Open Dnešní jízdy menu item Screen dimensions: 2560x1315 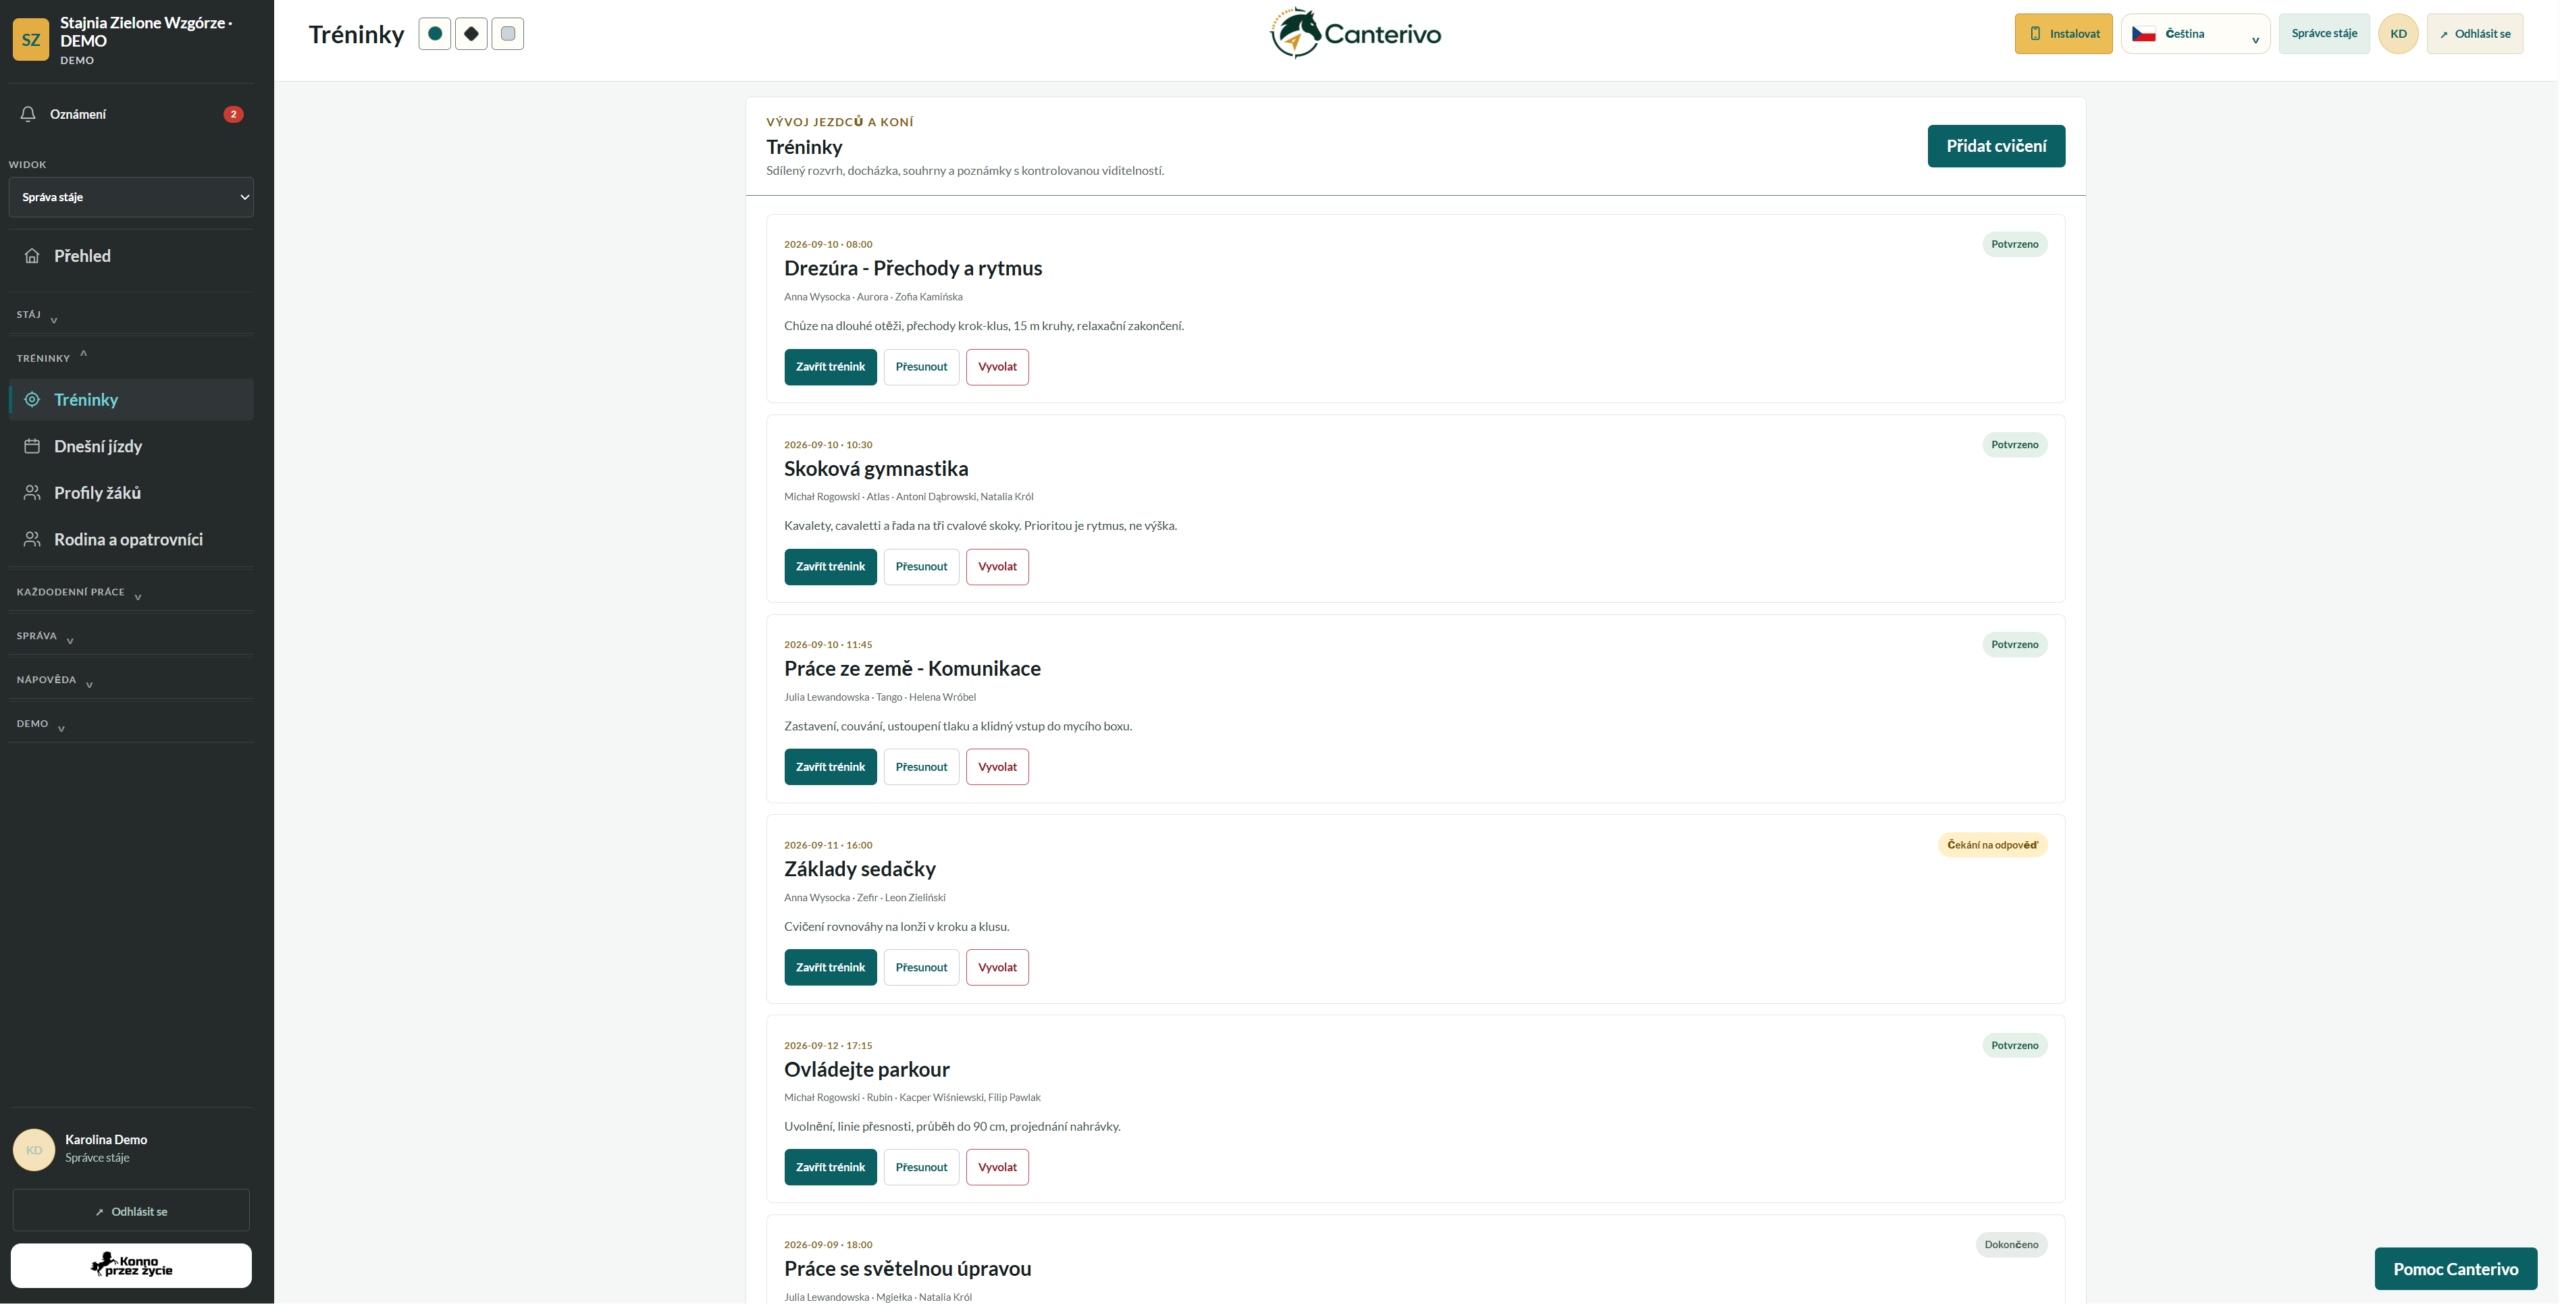pos(131,447)
